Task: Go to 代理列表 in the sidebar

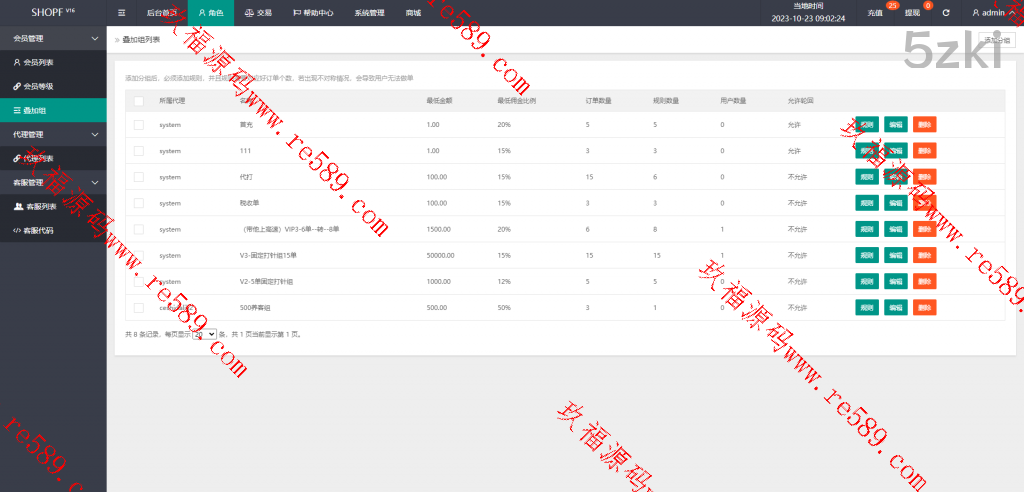Action: click(38, 158)
